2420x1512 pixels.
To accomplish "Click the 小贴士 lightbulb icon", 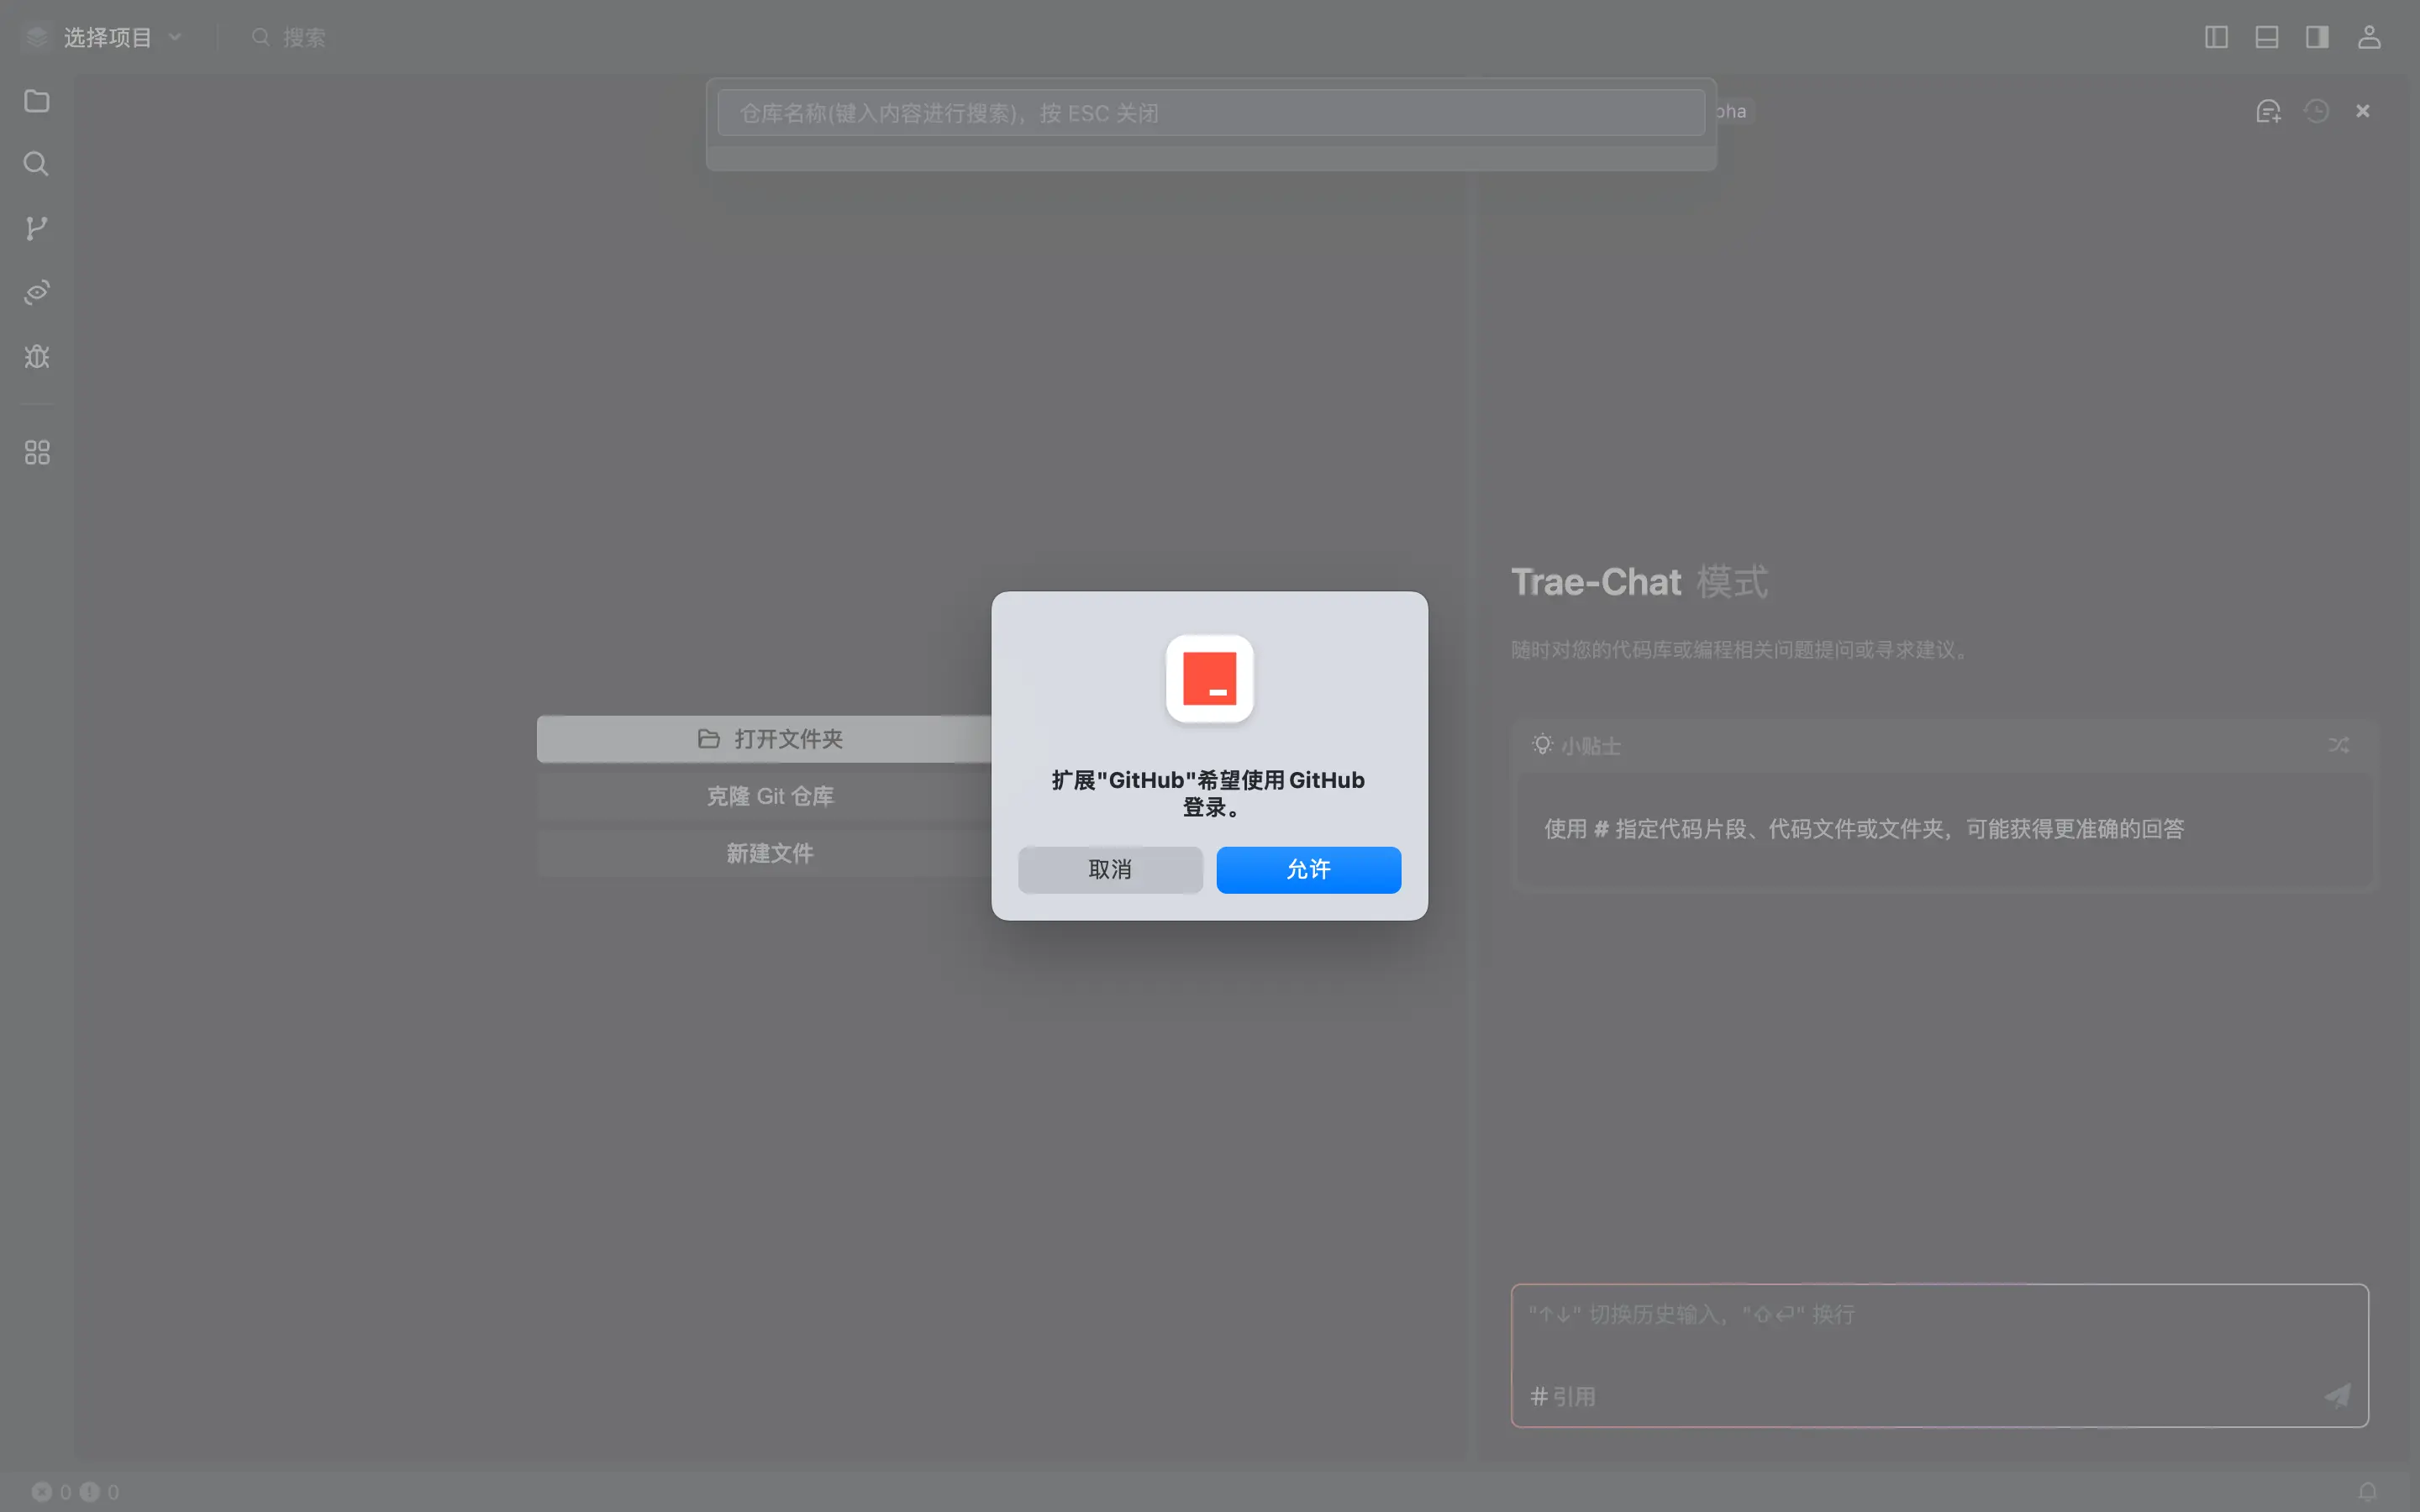I will click(x=1542, y=745).
